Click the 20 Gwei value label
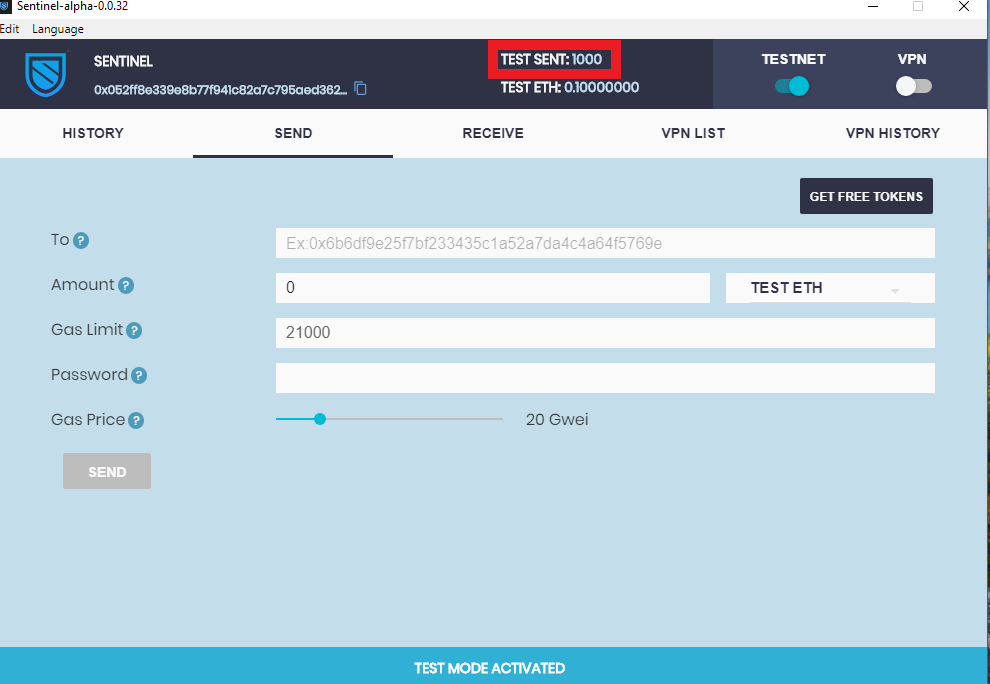Image resolution: width=990 pixels, height=684 pixels. pos(557,419)
